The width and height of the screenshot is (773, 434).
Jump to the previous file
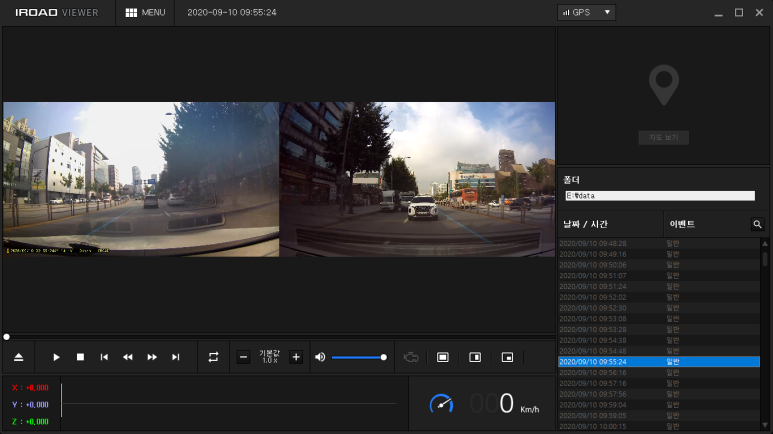click(104, 357)
